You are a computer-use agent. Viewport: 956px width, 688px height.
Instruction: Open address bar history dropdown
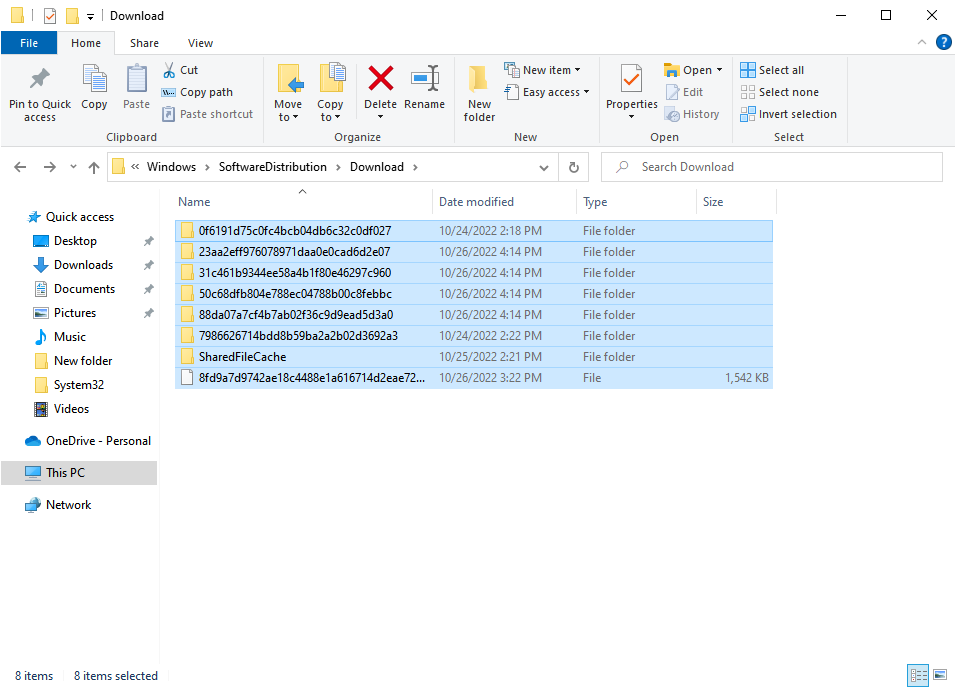(544, 167)
